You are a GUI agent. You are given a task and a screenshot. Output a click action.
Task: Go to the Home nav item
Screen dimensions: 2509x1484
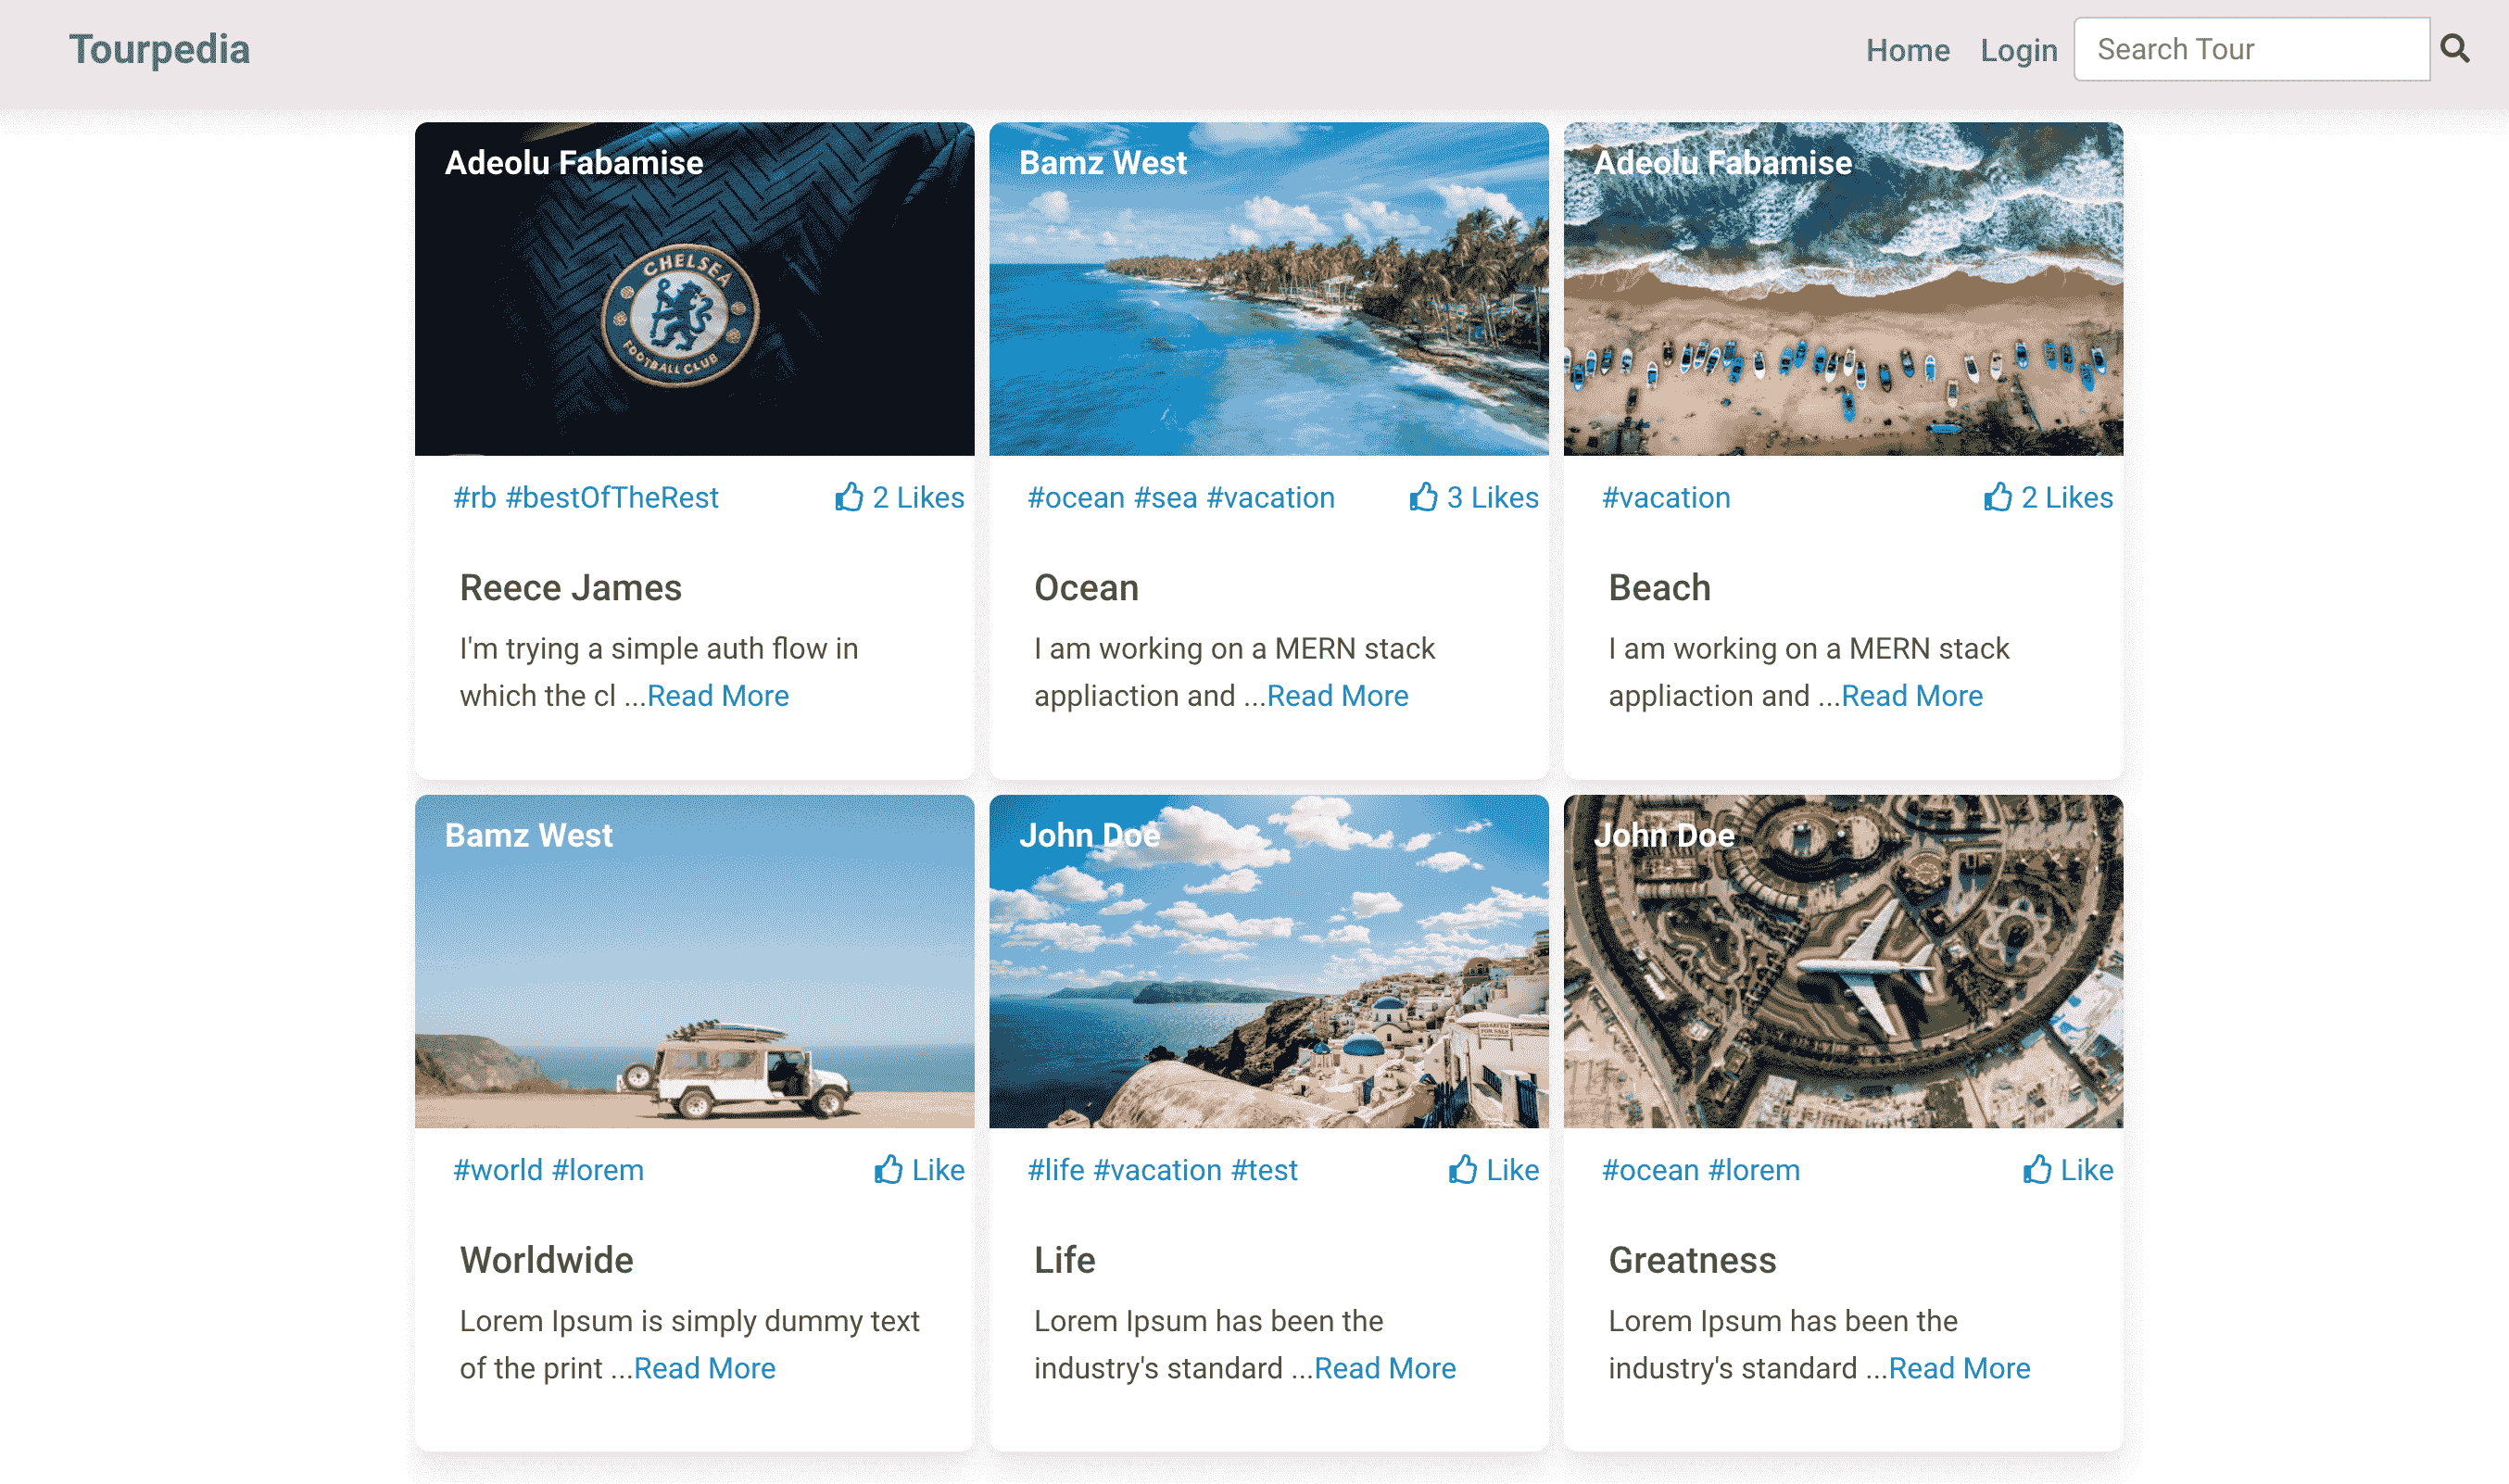coord(1907,50)
